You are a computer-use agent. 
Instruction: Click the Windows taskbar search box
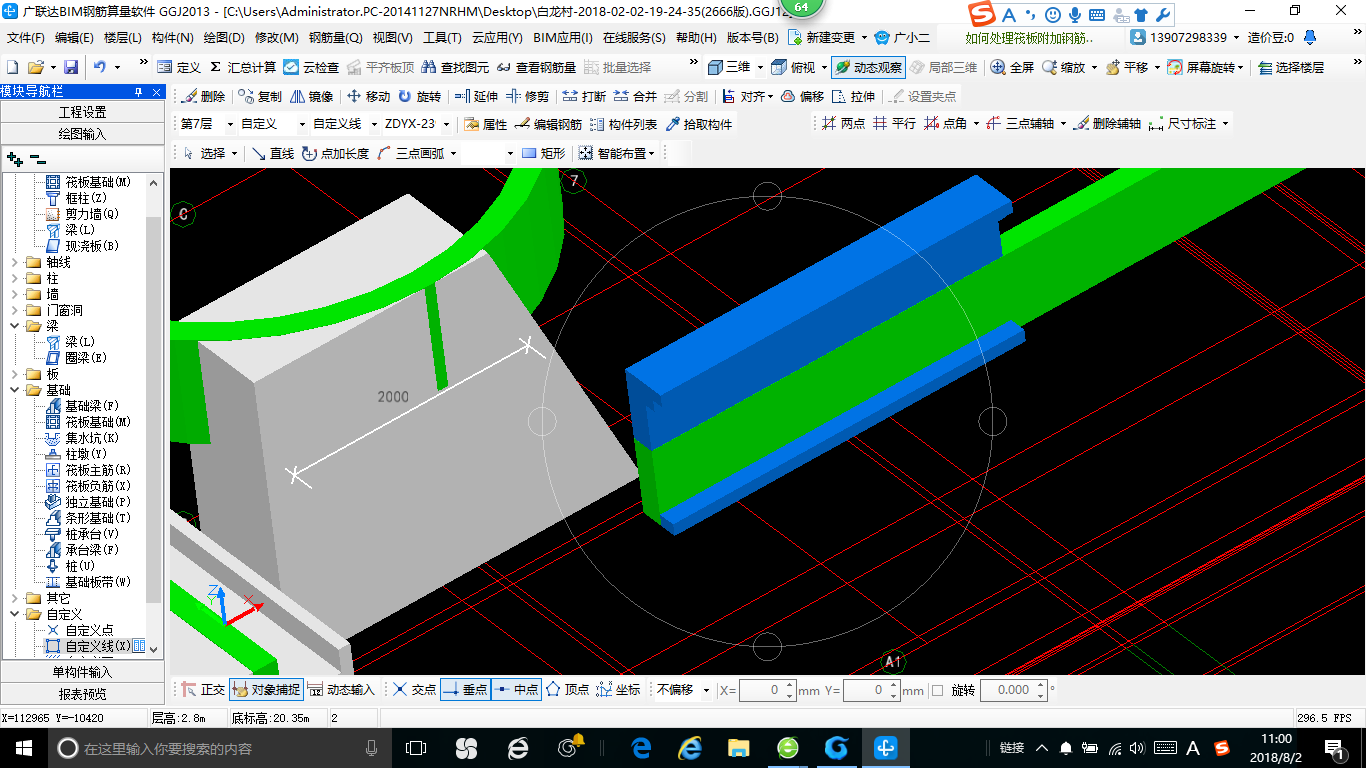(220, 748)
